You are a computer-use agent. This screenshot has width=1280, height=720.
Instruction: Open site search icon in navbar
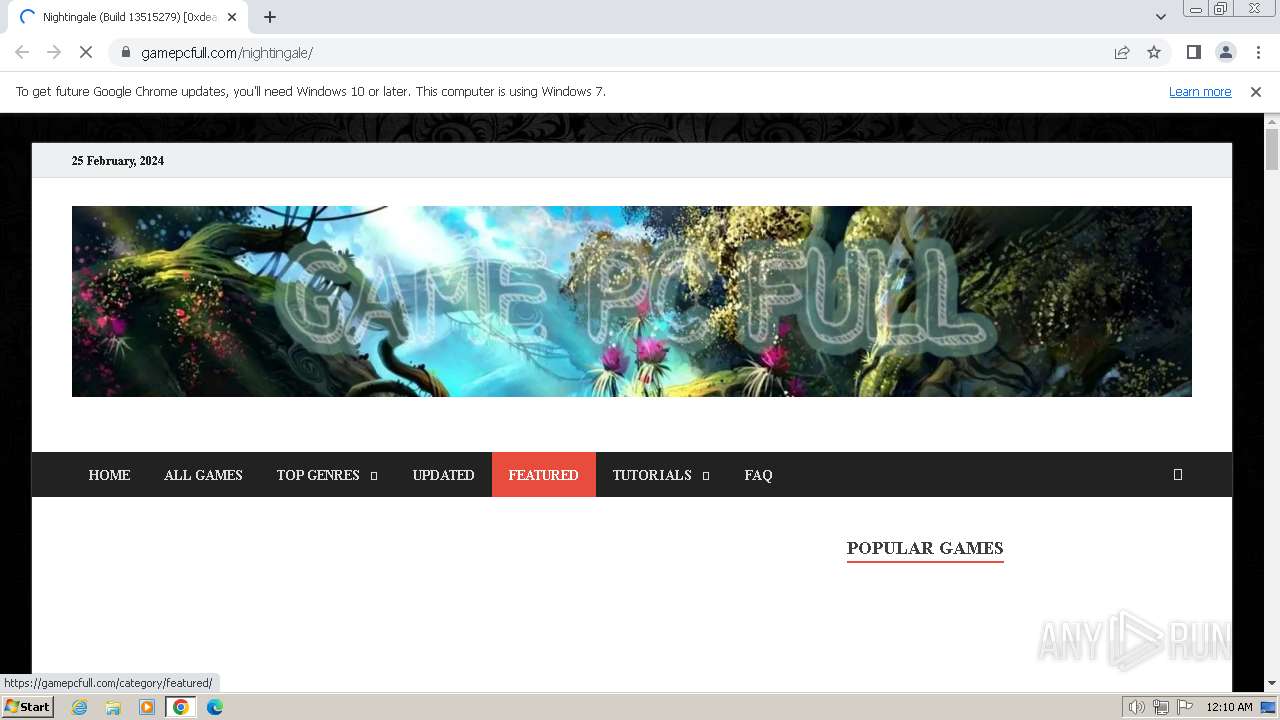click(1178, 475)
